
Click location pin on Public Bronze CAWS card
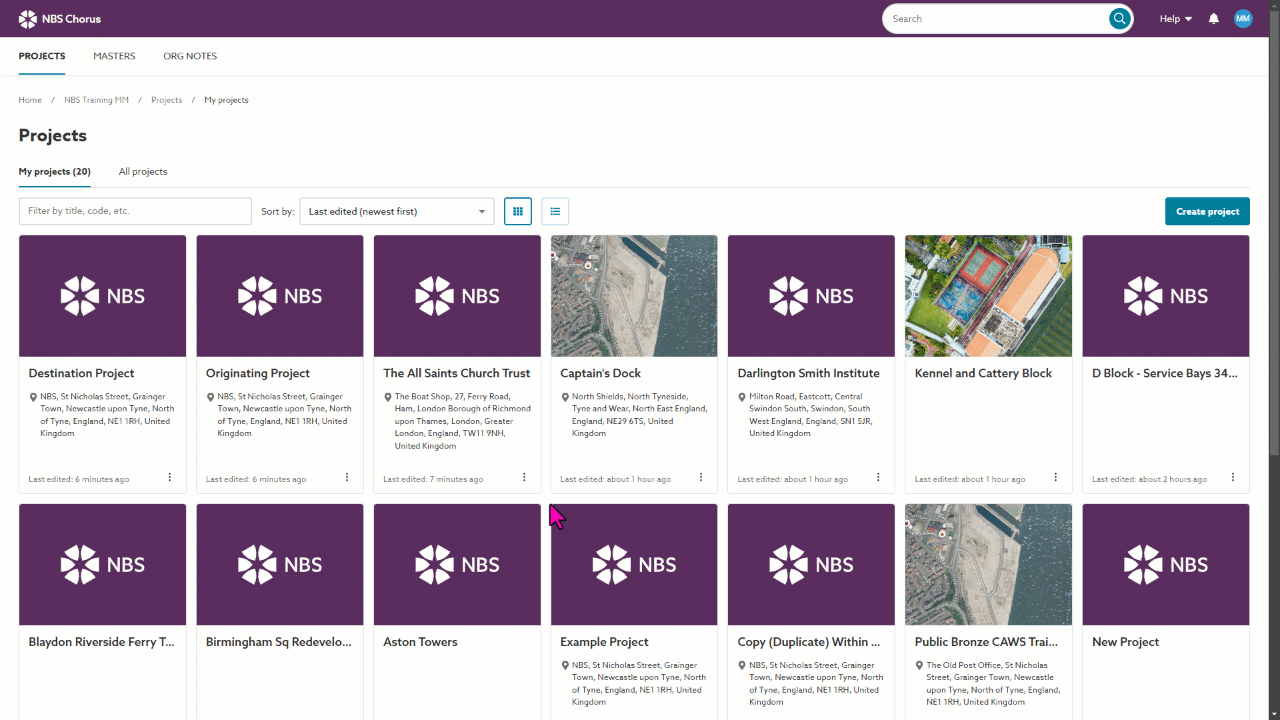(x=919, y=666)
